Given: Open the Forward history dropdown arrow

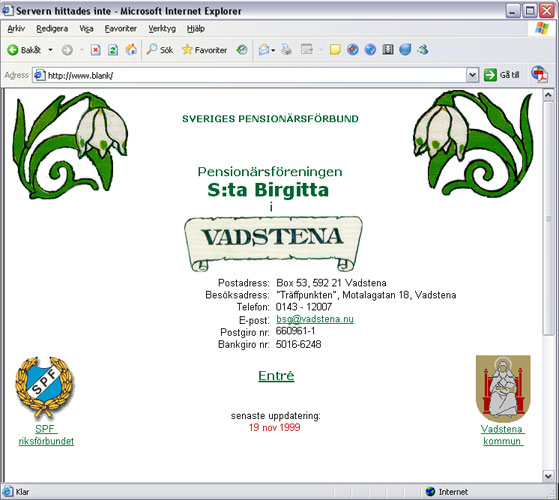Looking at the screenshot, I should [82, 50].
